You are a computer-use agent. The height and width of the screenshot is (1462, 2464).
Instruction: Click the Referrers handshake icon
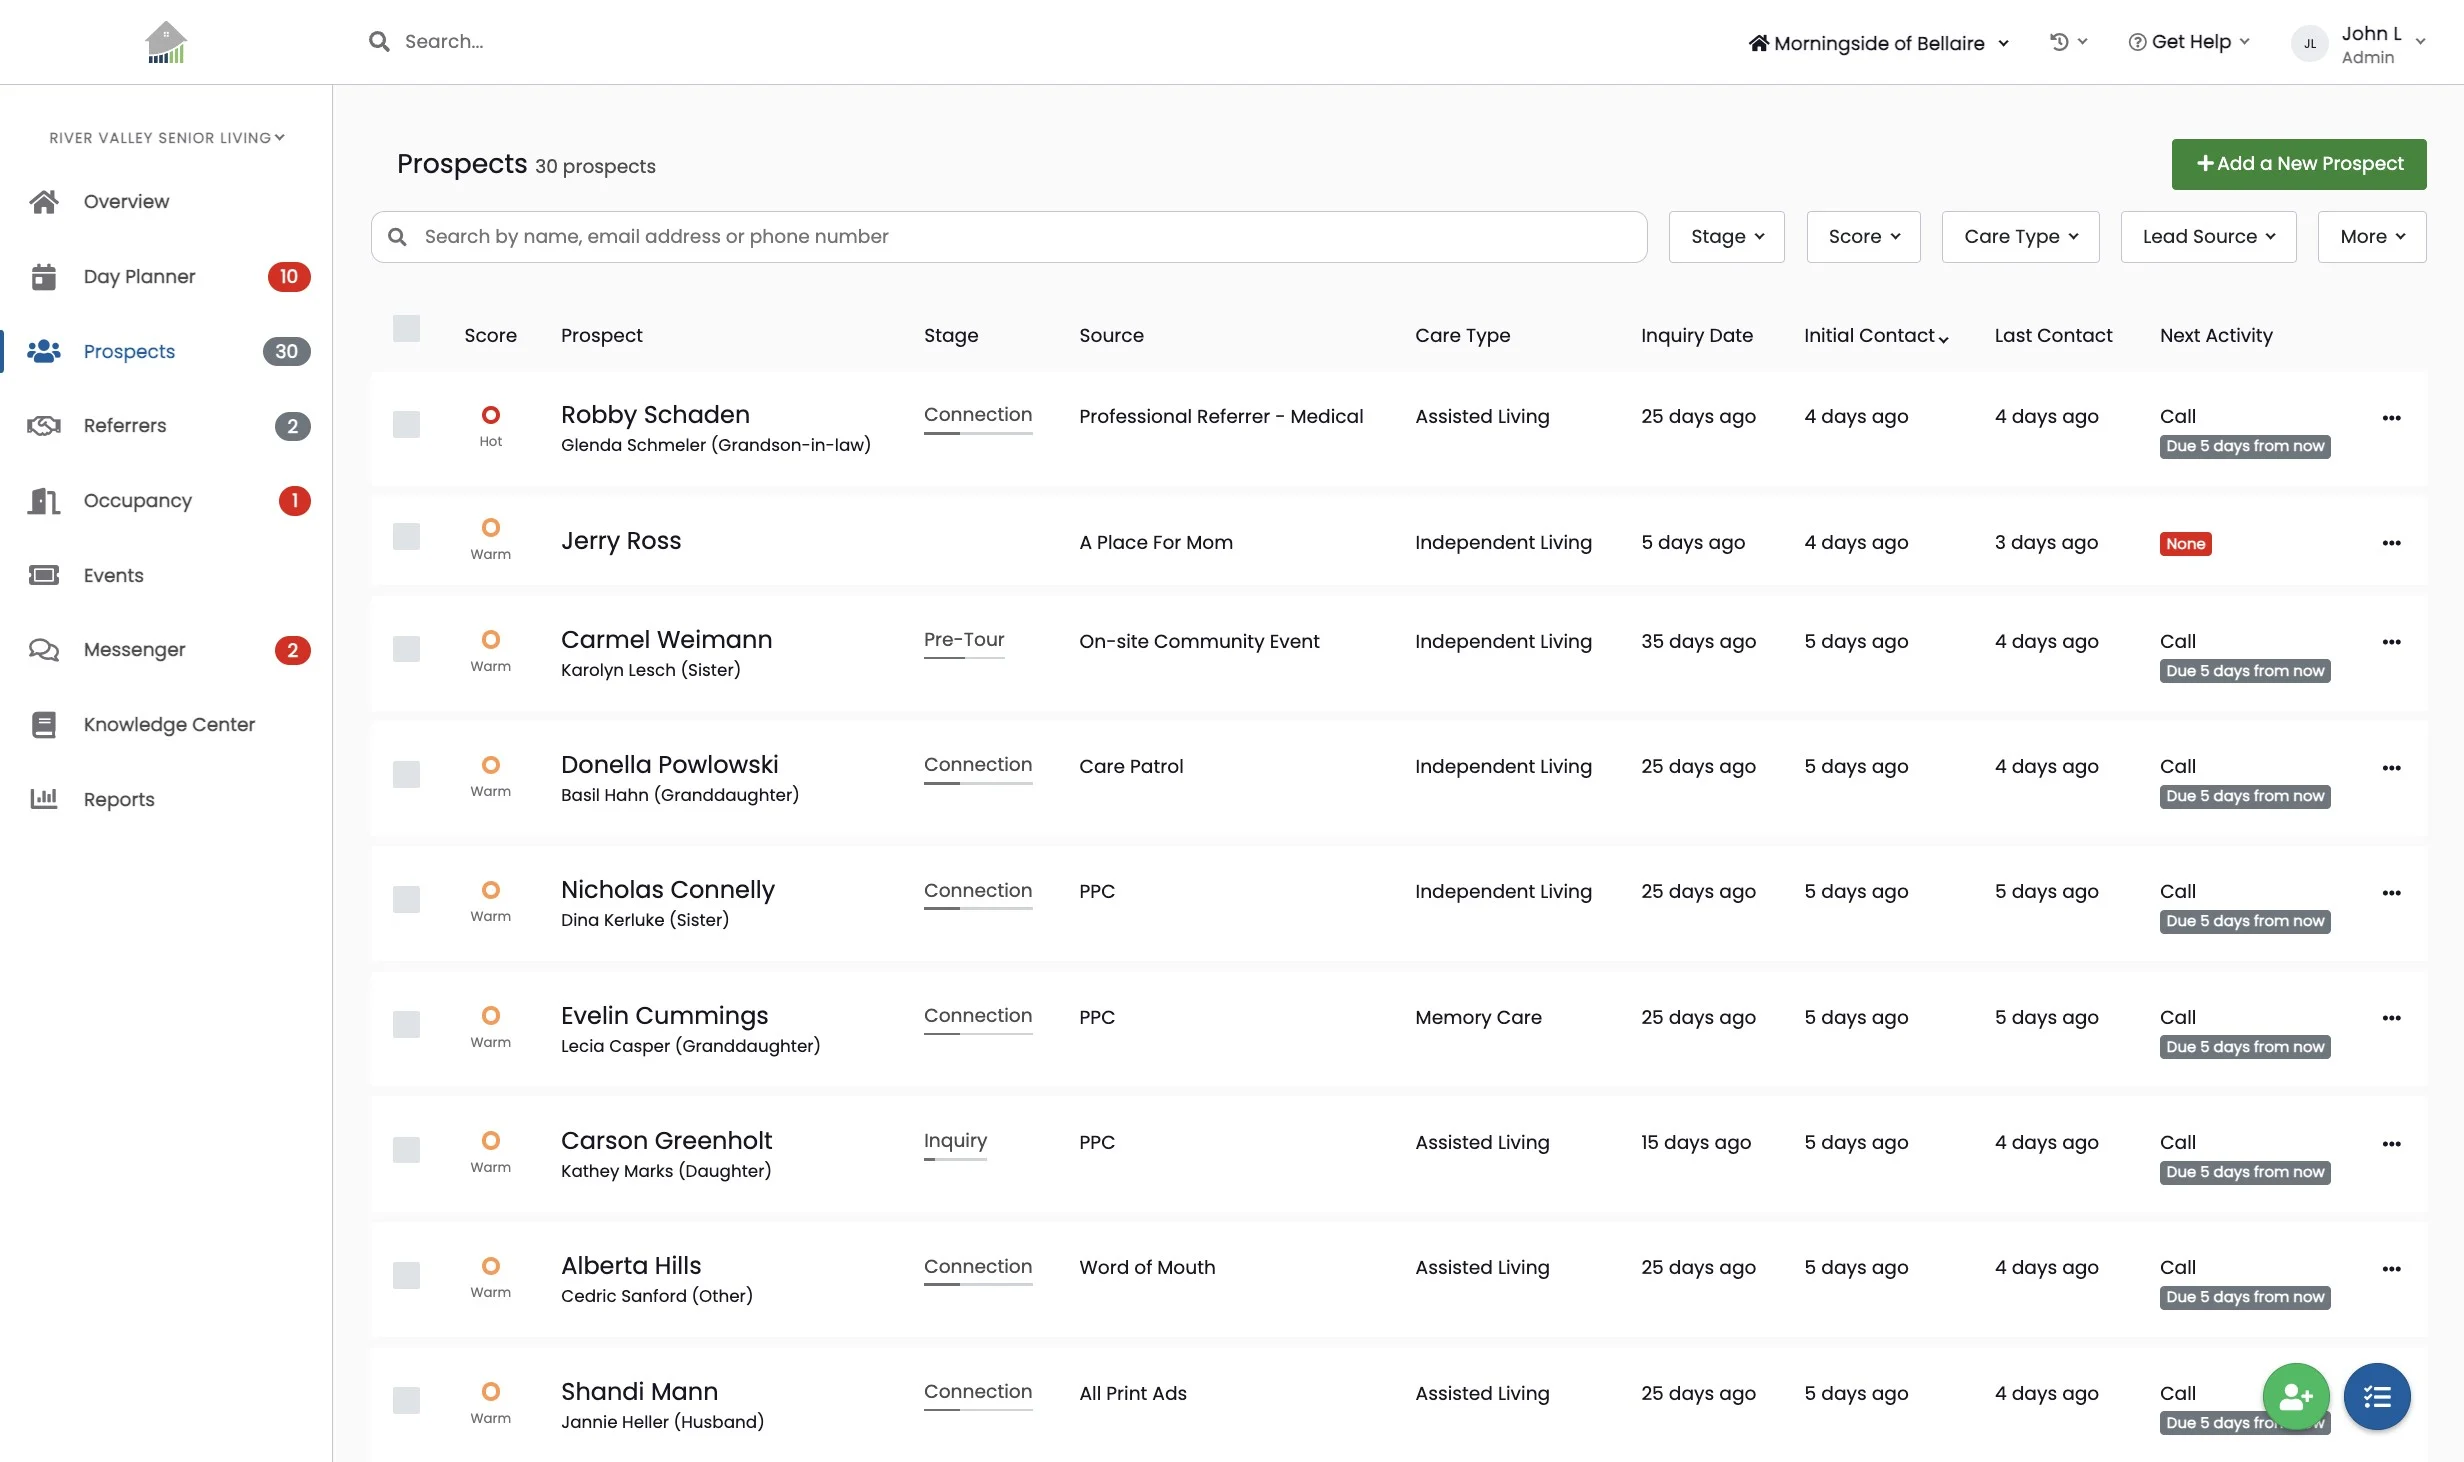(44, 426)
